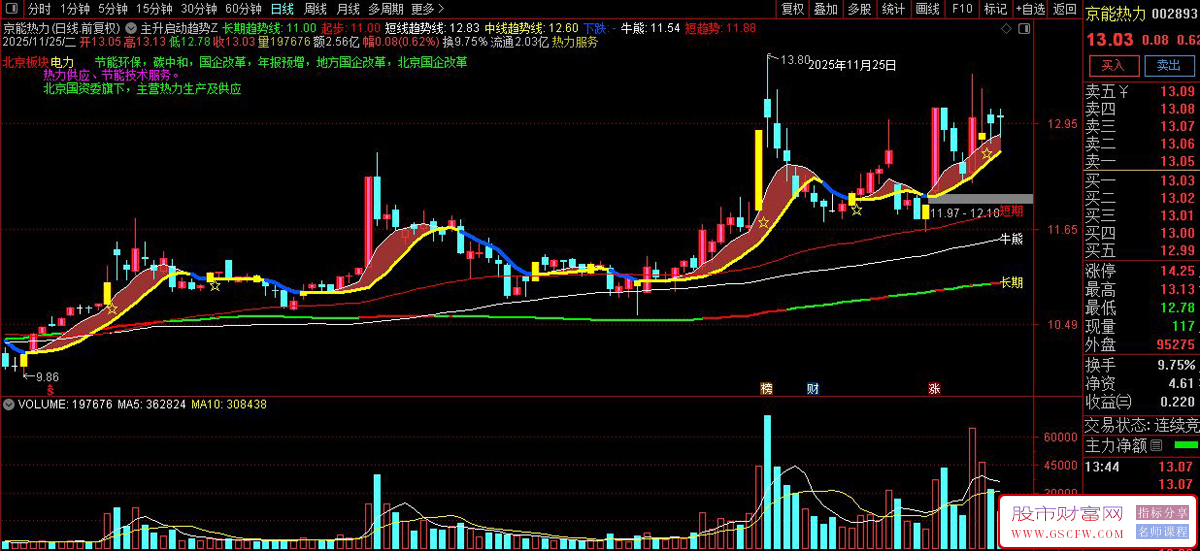Open the 主力净额 list icon

tap(1156, 444)
